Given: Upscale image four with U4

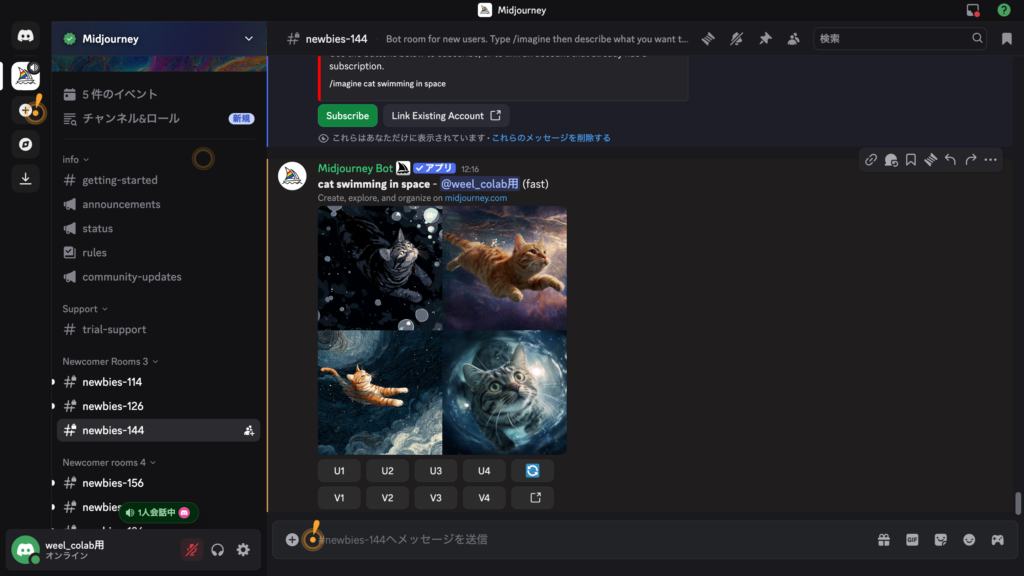Looking at the screenshot, I should click(x=484, y=471).
